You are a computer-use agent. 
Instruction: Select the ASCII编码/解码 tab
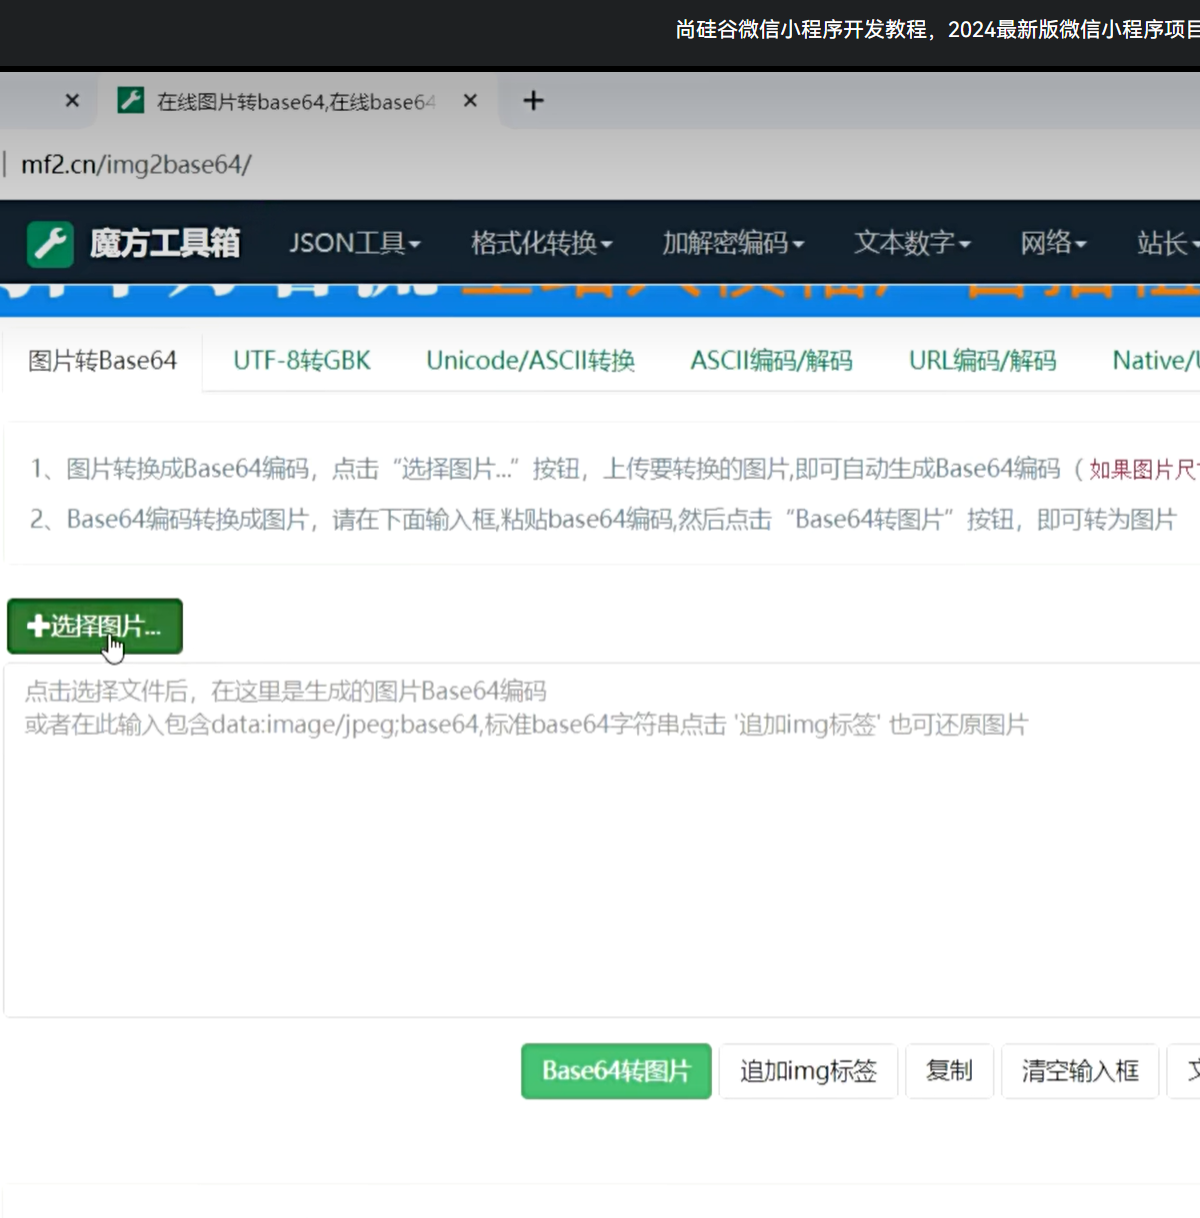(x=771, y=361)
